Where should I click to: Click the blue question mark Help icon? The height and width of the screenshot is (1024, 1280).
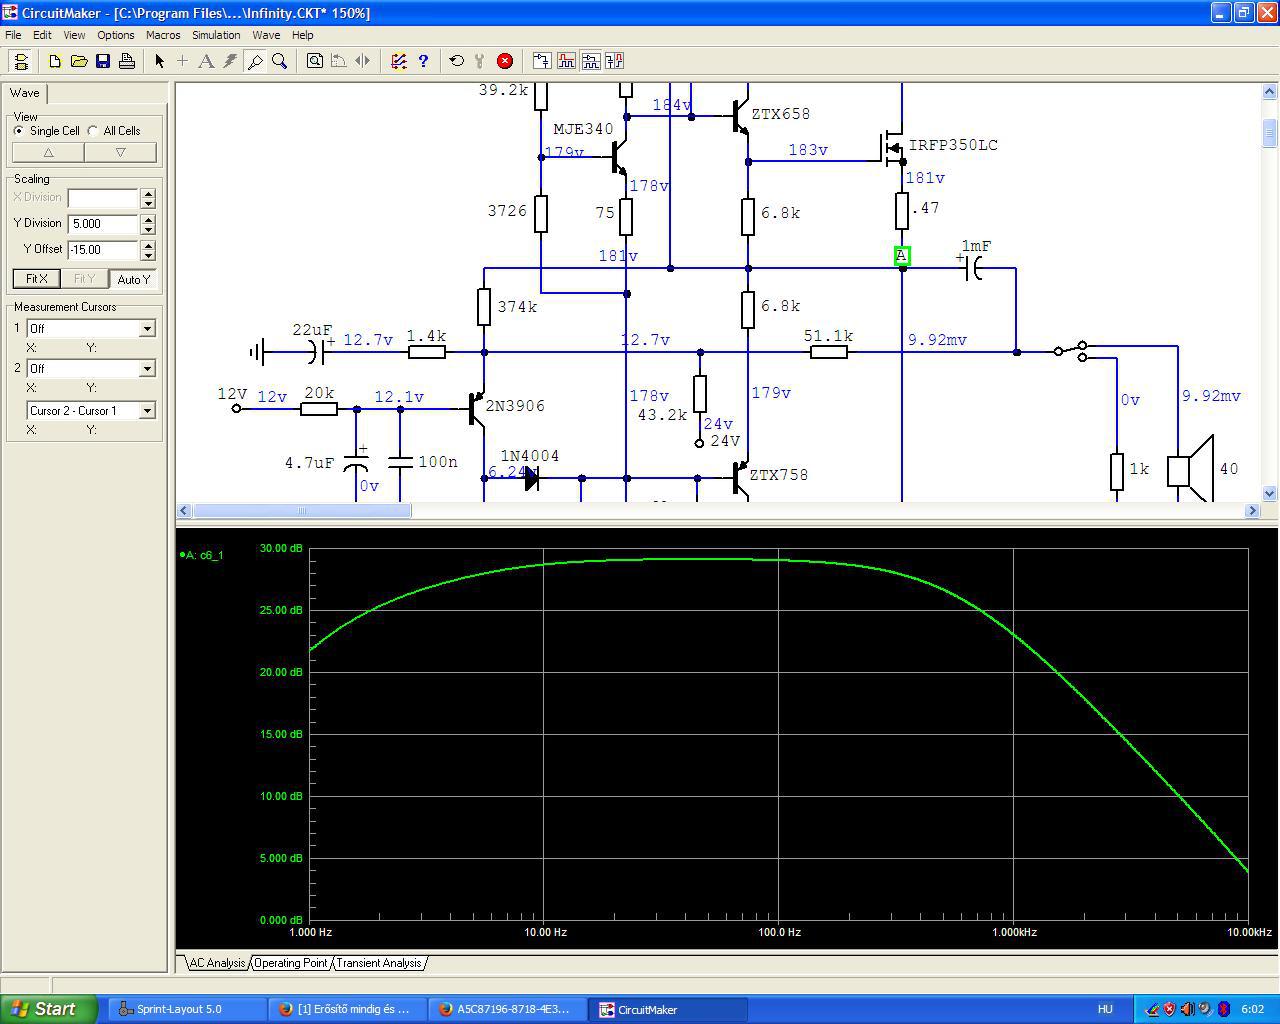coord(423,61)
